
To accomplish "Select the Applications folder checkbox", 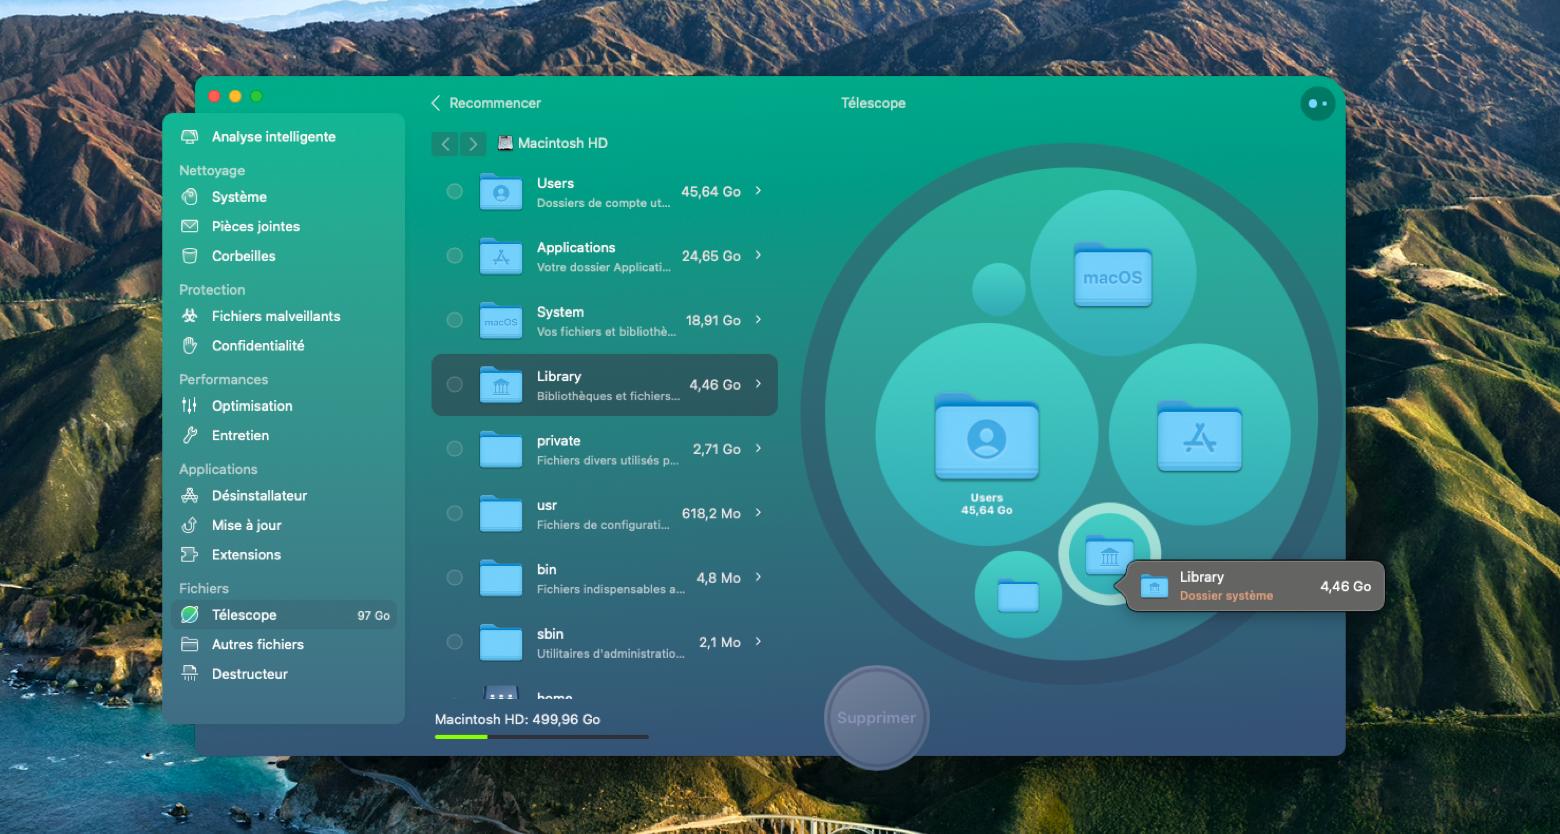I will pyautogui.click(x=454, y=256).
